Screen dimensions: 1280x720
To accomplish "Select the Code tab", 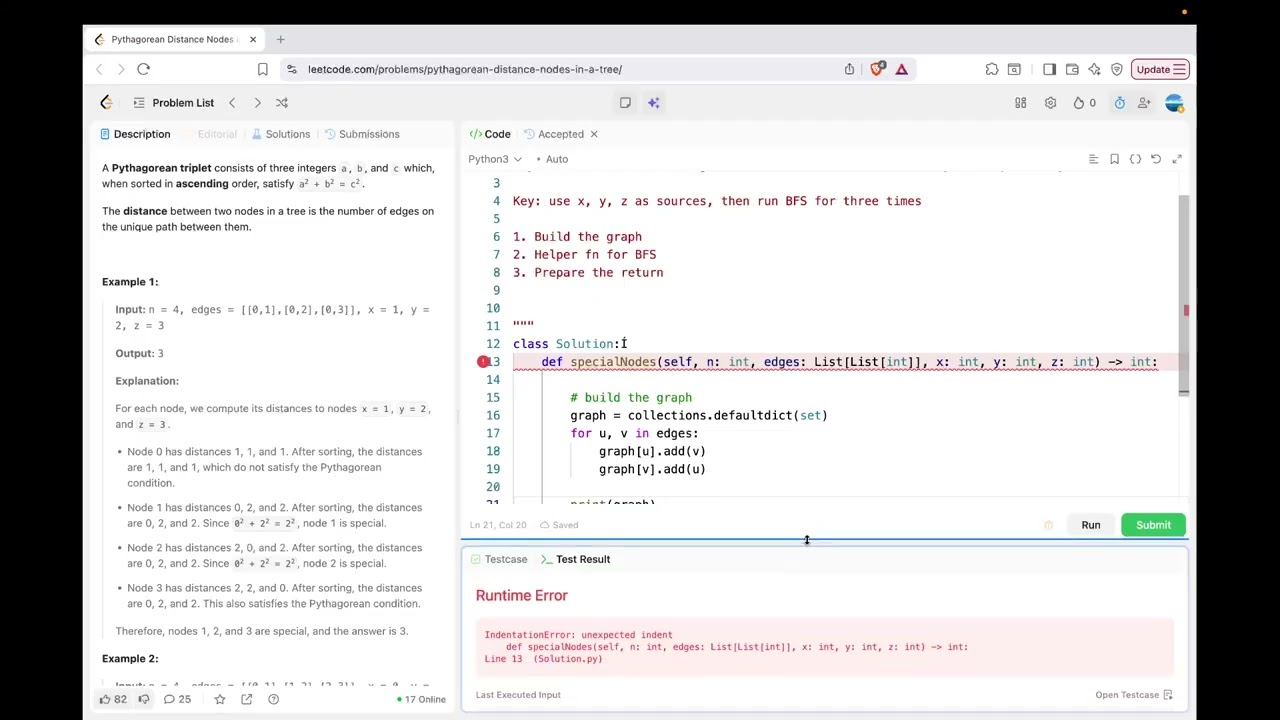I will (490, 134).
